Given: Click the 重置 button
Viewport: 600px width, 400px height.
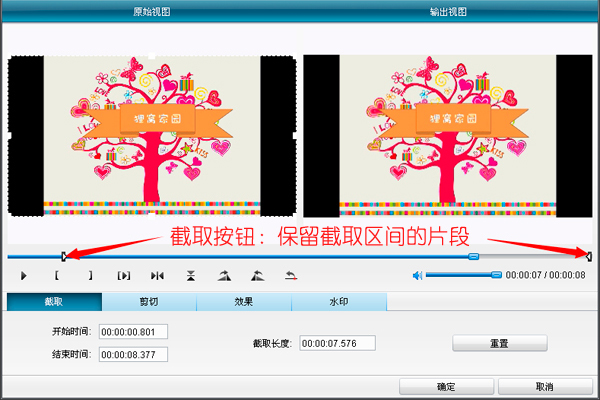Looking at the screenshot, I should click(x=500, y=343).
